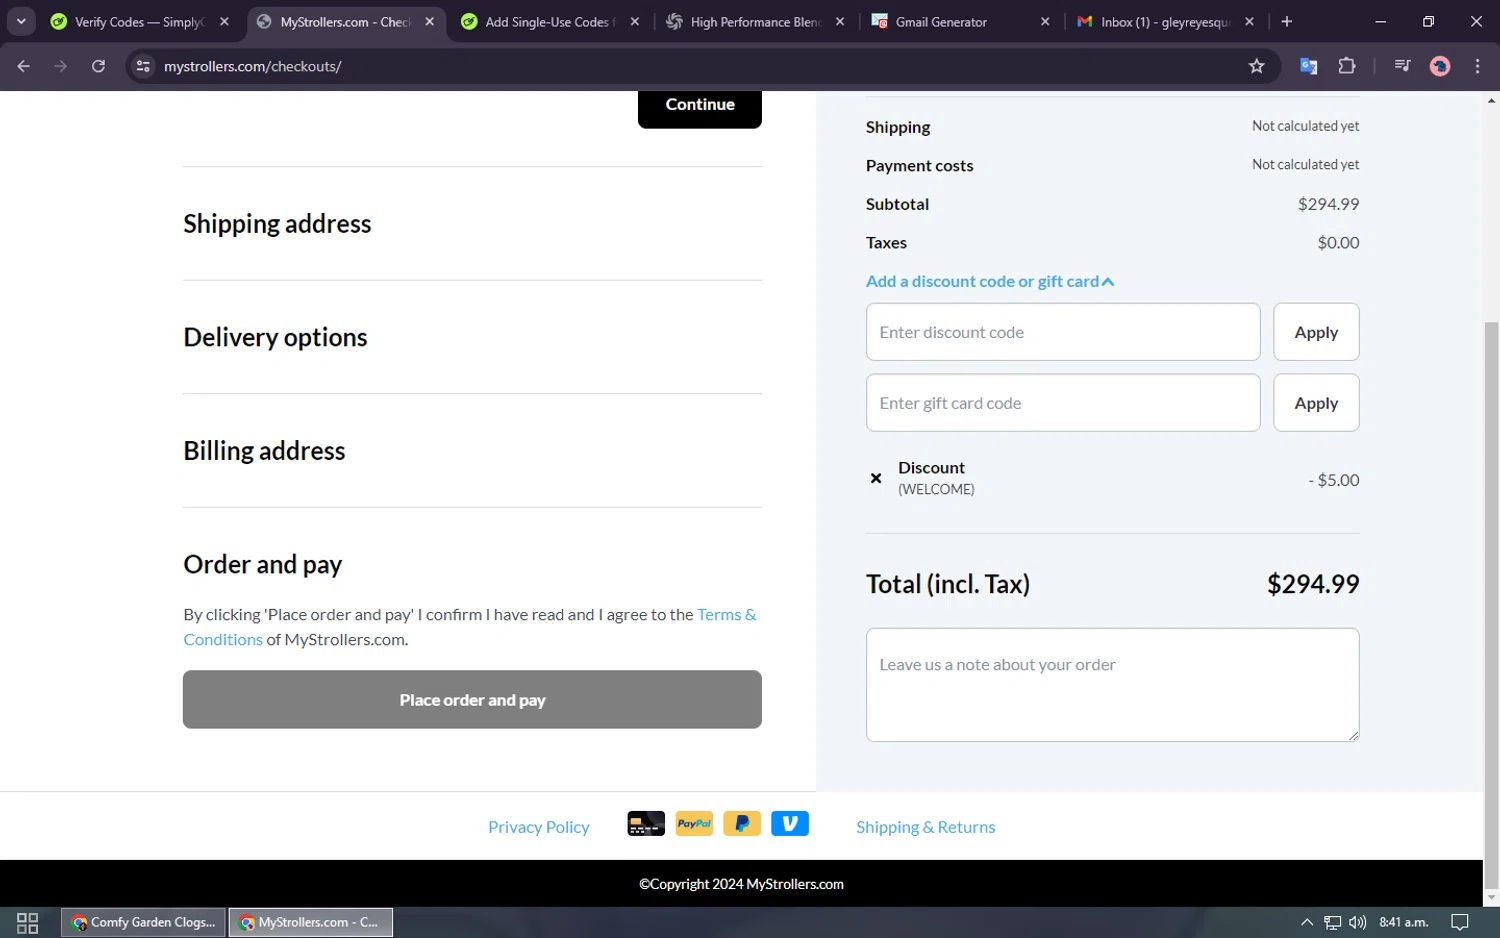Click the yellow PayPal wordmark payment icon

click(x=694, y=824)
